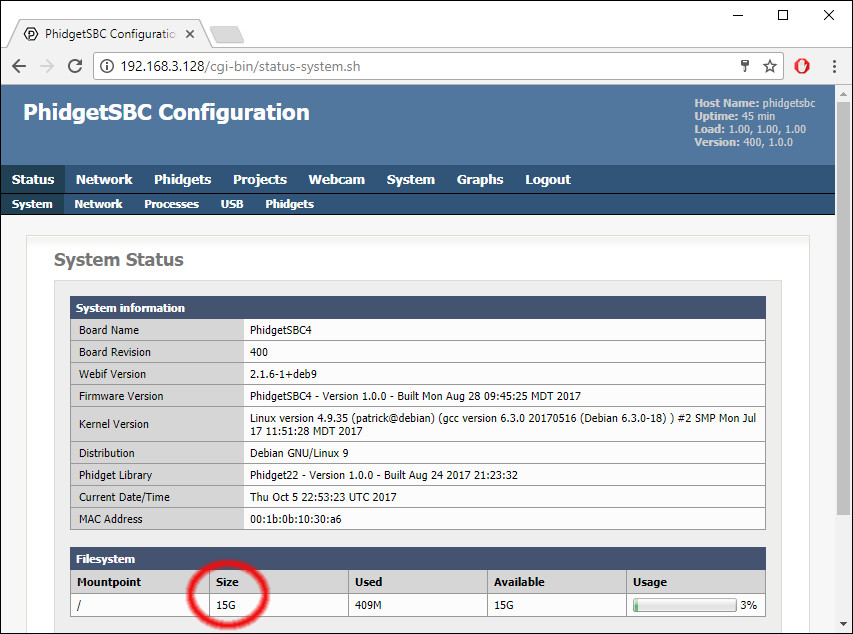Click the Used value 409M

(x=368, y=605)
